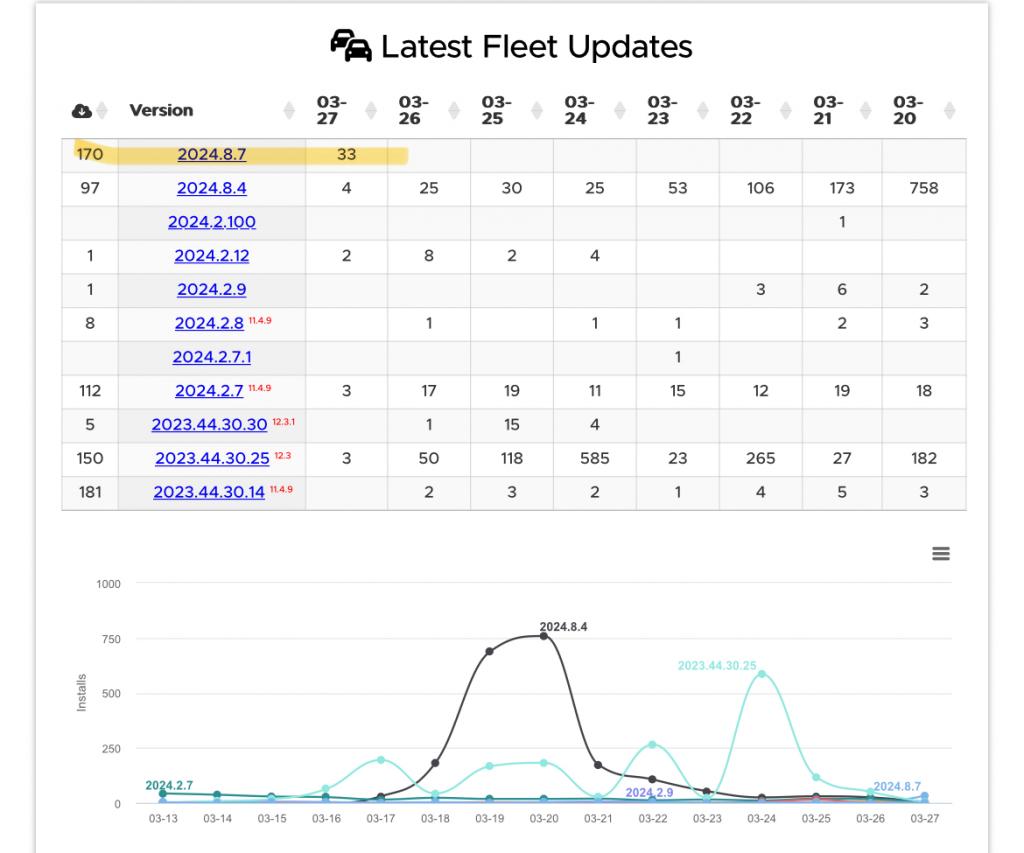The height and width of the screenshot is (853, 1024).
Task: Open the 2024.2.12 version link
Action: pos(212,255)
